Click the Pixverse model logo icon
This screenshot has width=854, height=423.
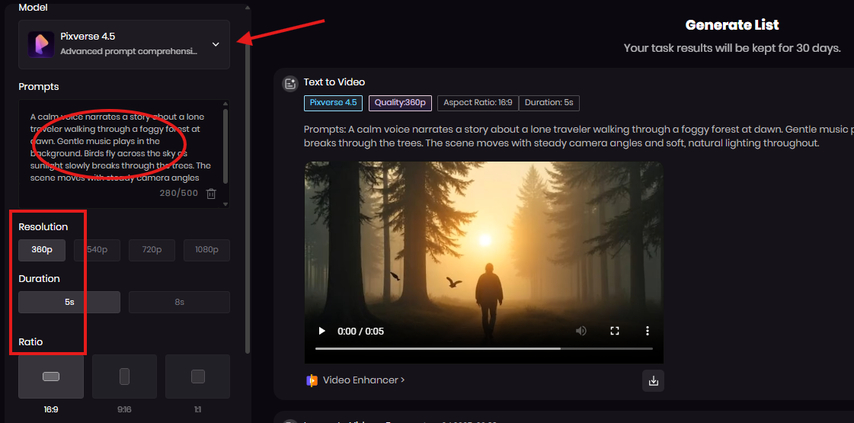coord(41,44)
